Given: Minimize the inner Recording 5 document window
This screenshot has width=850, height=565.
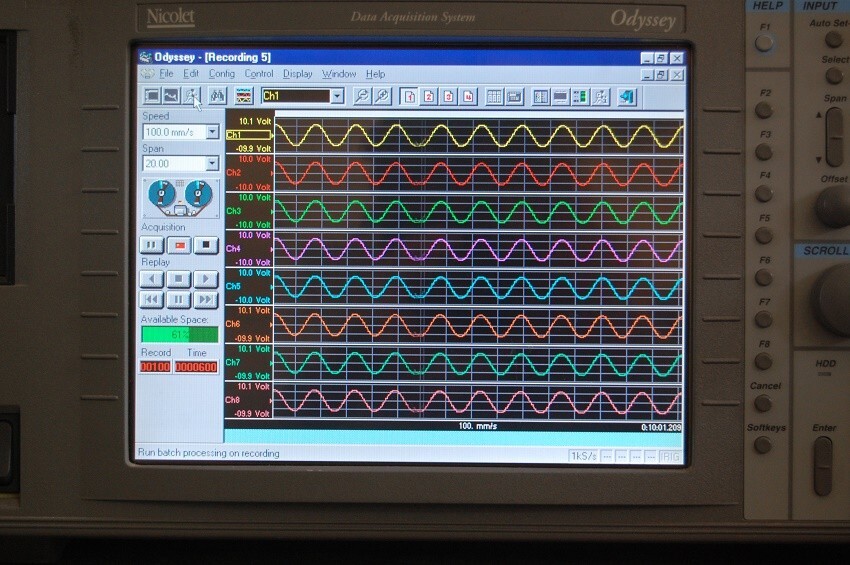Looking at the screenshot, I should pos(646,75).
